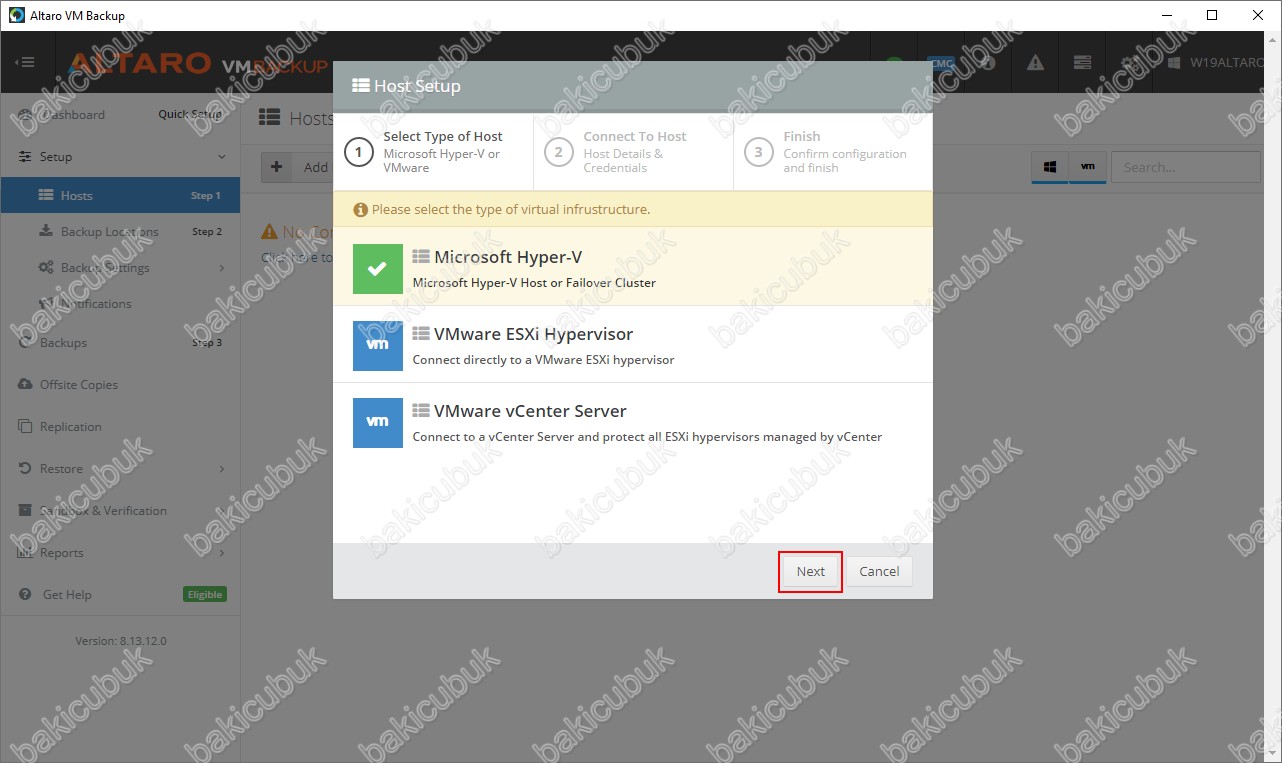Click the server stack icon in top bar
The image size is (1282, 763).
click(1082, 62)
